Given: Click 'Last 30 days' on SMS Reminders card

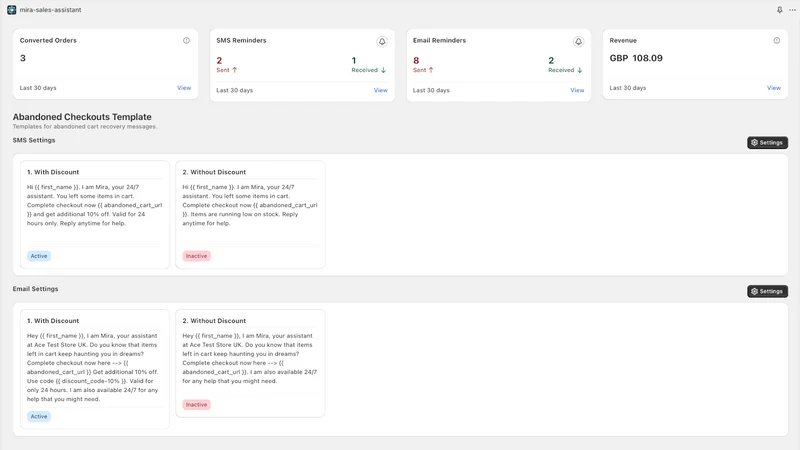Looking at the screenshot, I should pyautogui.click(x=235, y=90).
